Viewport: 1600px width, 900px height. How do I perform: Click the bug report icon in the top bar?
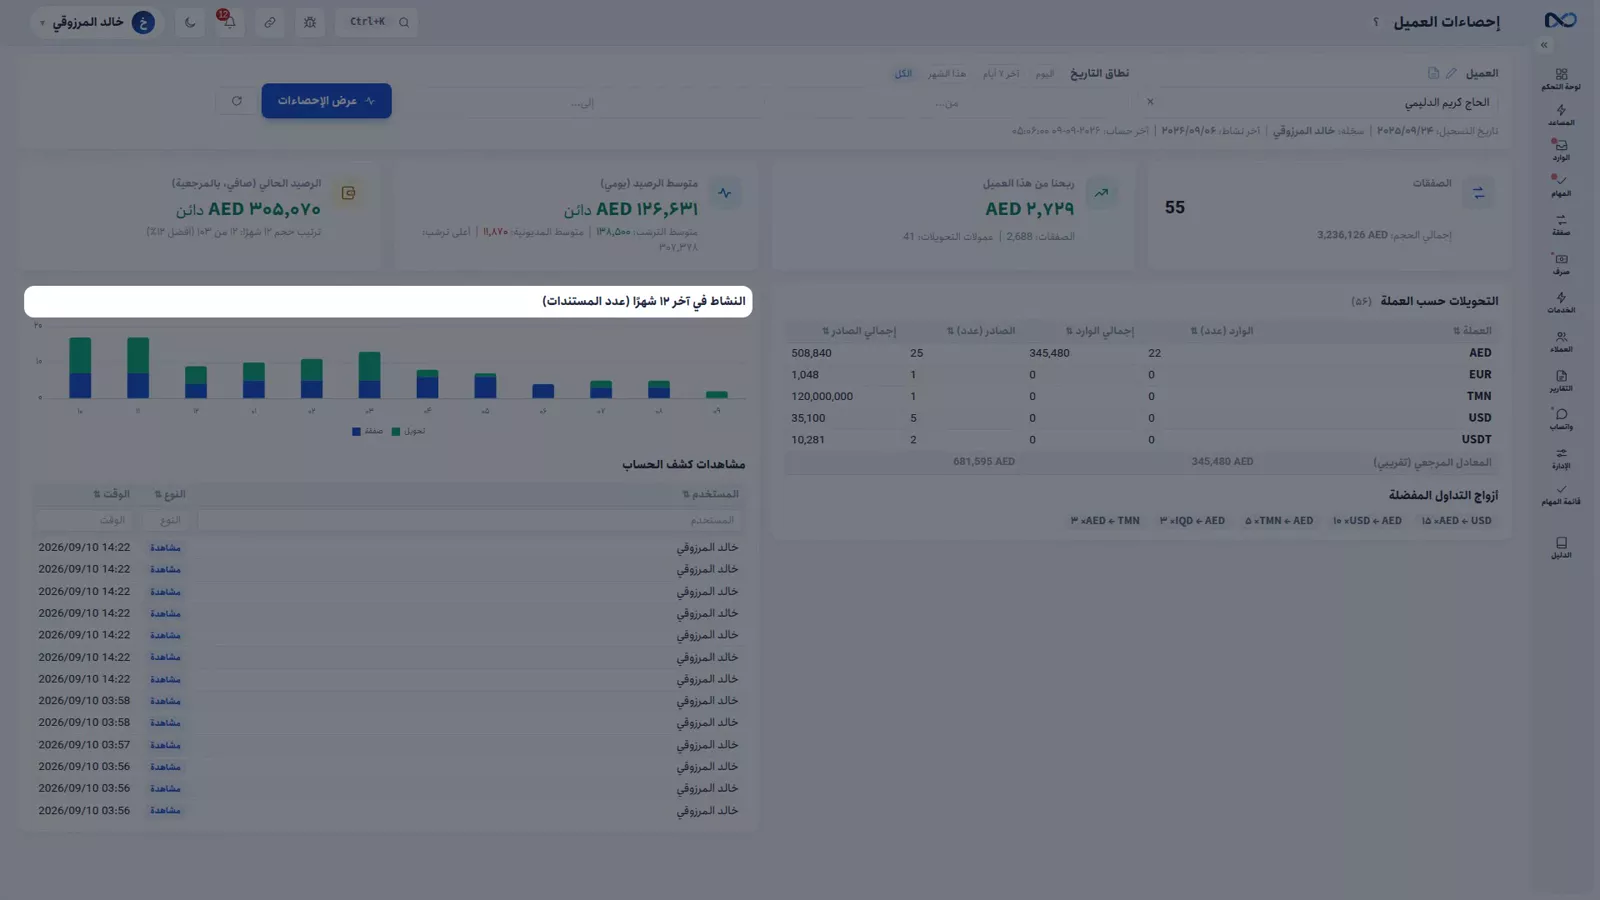pyautogui.click(x=310, y=22)
